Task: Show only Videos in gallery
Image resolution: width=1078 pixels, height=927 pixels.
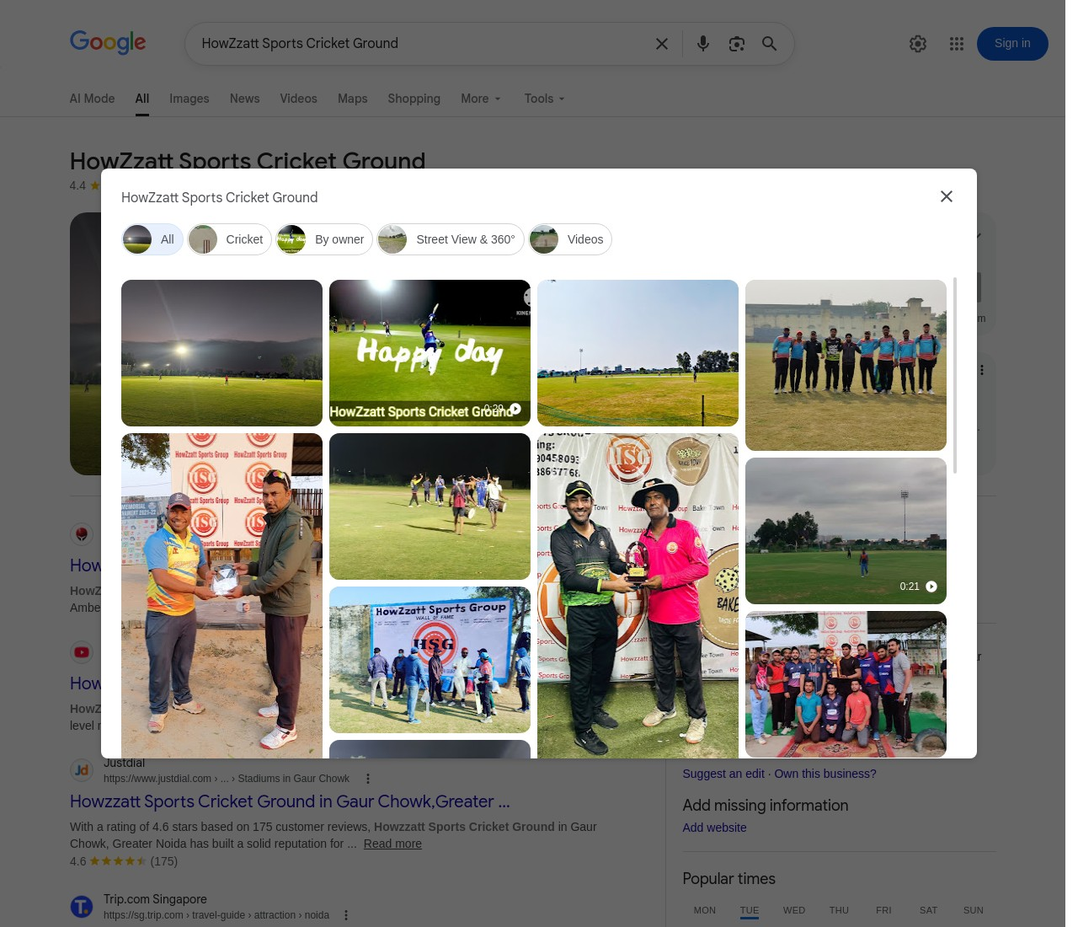Action: pos(570,240)
